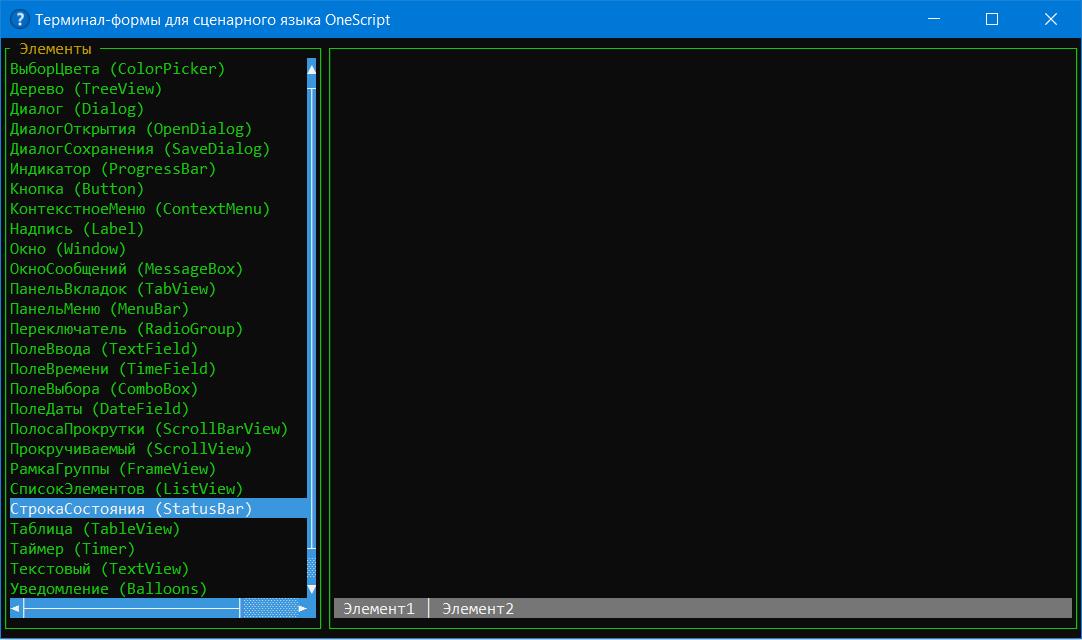Click the highlighted СтрокаСостояния (StatusBar) row

131,509
